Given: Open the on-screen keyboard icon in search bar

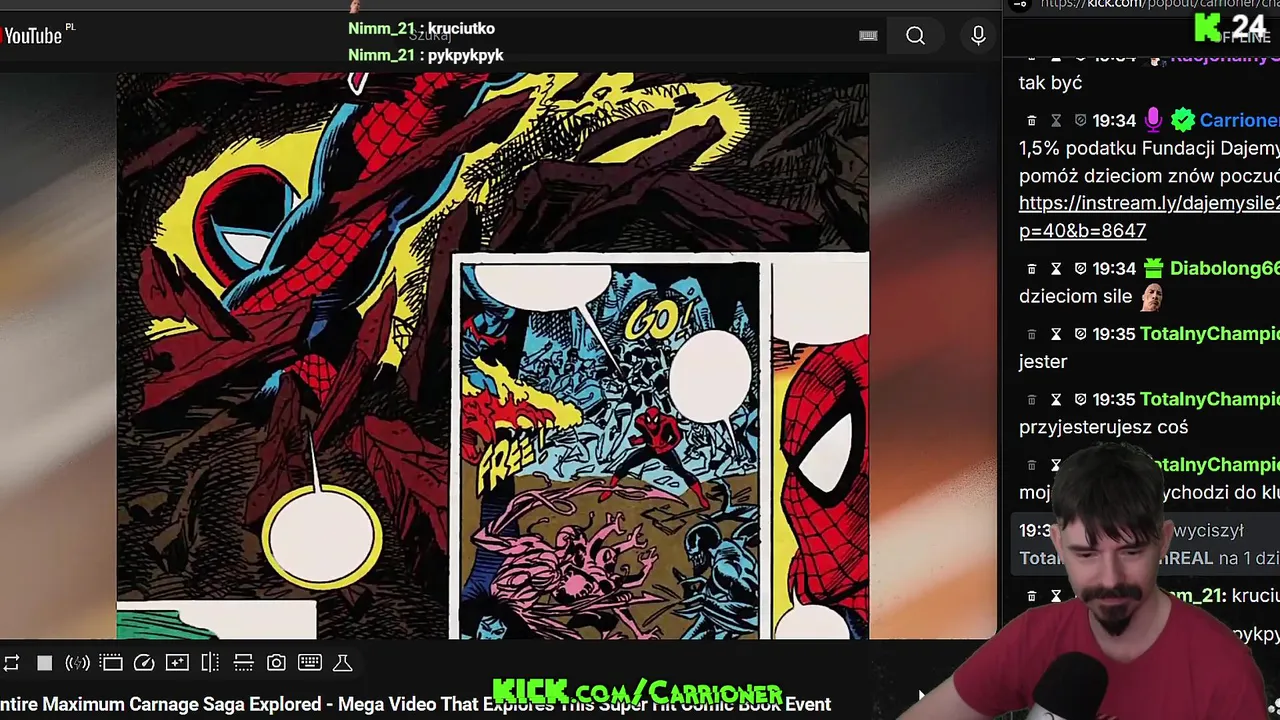Looking at the screenshot, I should pyautogui.click(x=868, y=36).
